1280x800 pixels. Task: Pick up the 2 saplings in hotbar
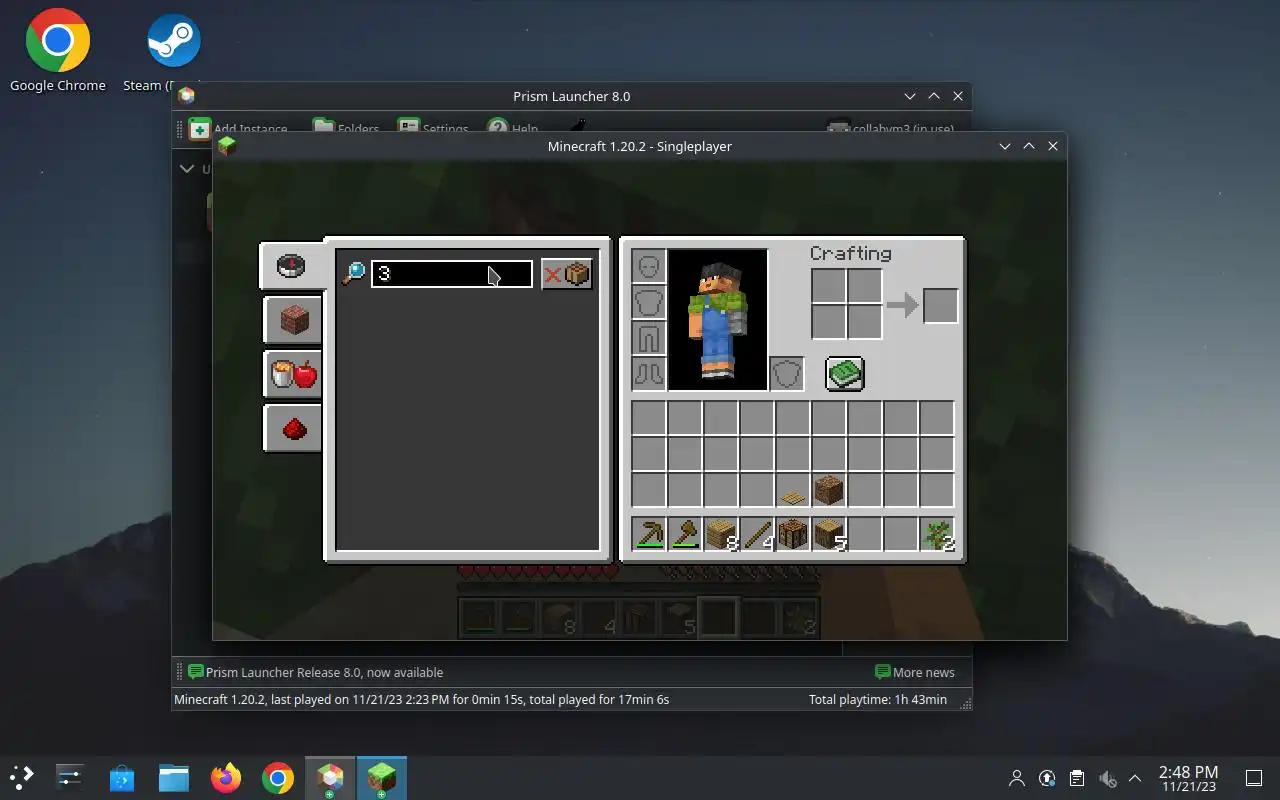pyautogui.click(x=937, y=534)
